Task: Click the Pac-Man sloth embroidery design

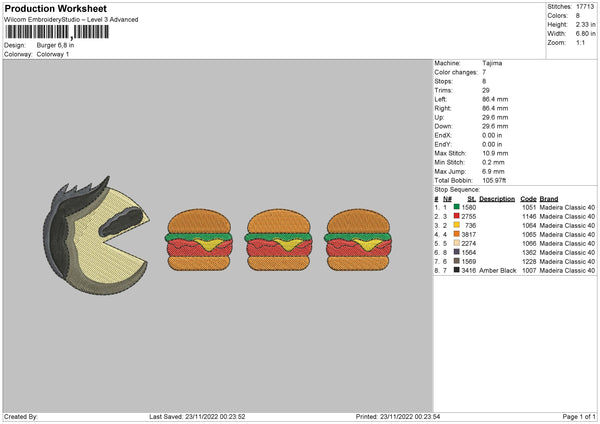Action: 96,235
